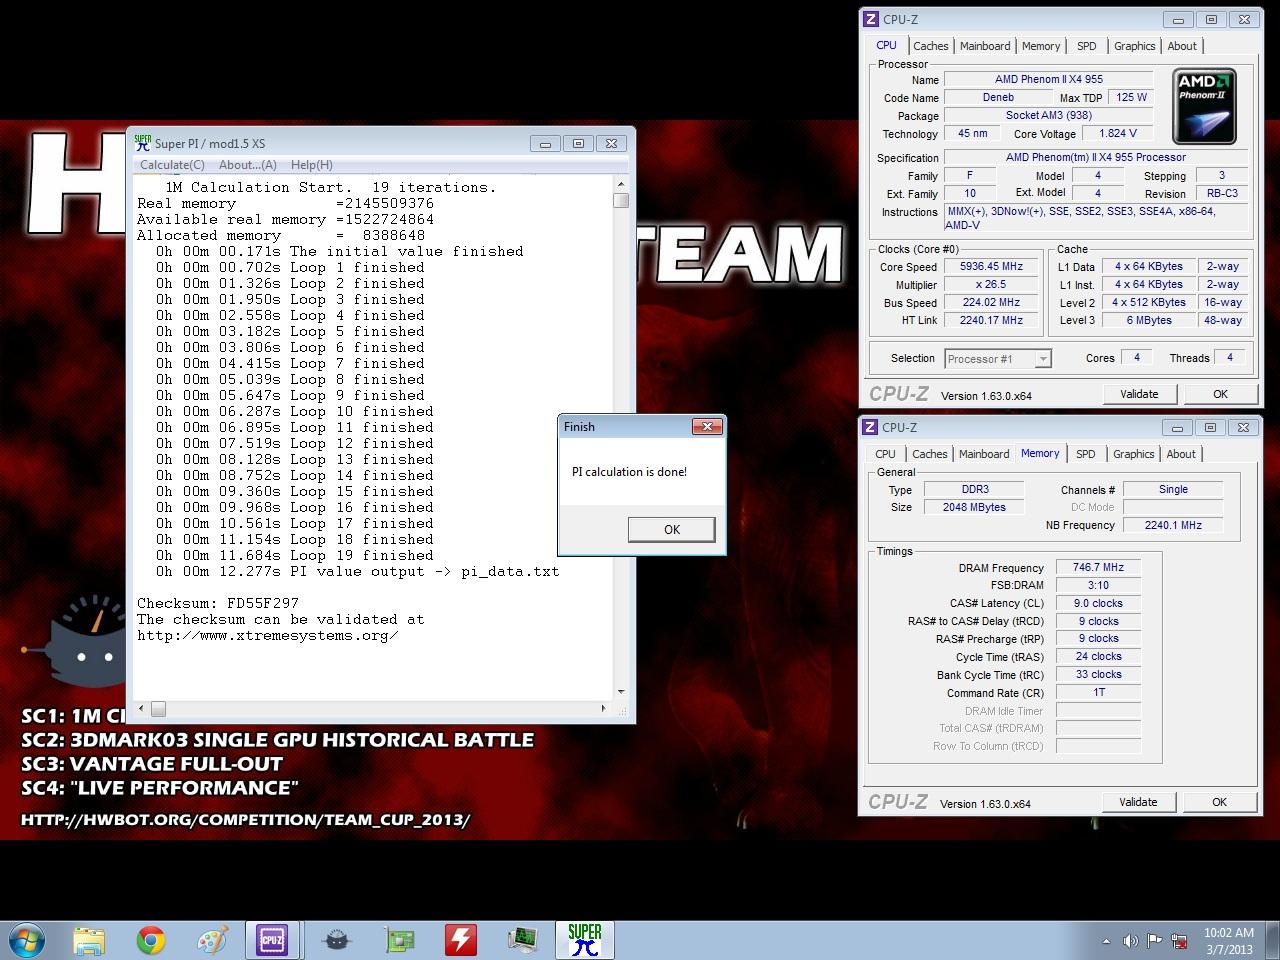Click the AMD Phenom II logo image

[x=1204, y=106]
